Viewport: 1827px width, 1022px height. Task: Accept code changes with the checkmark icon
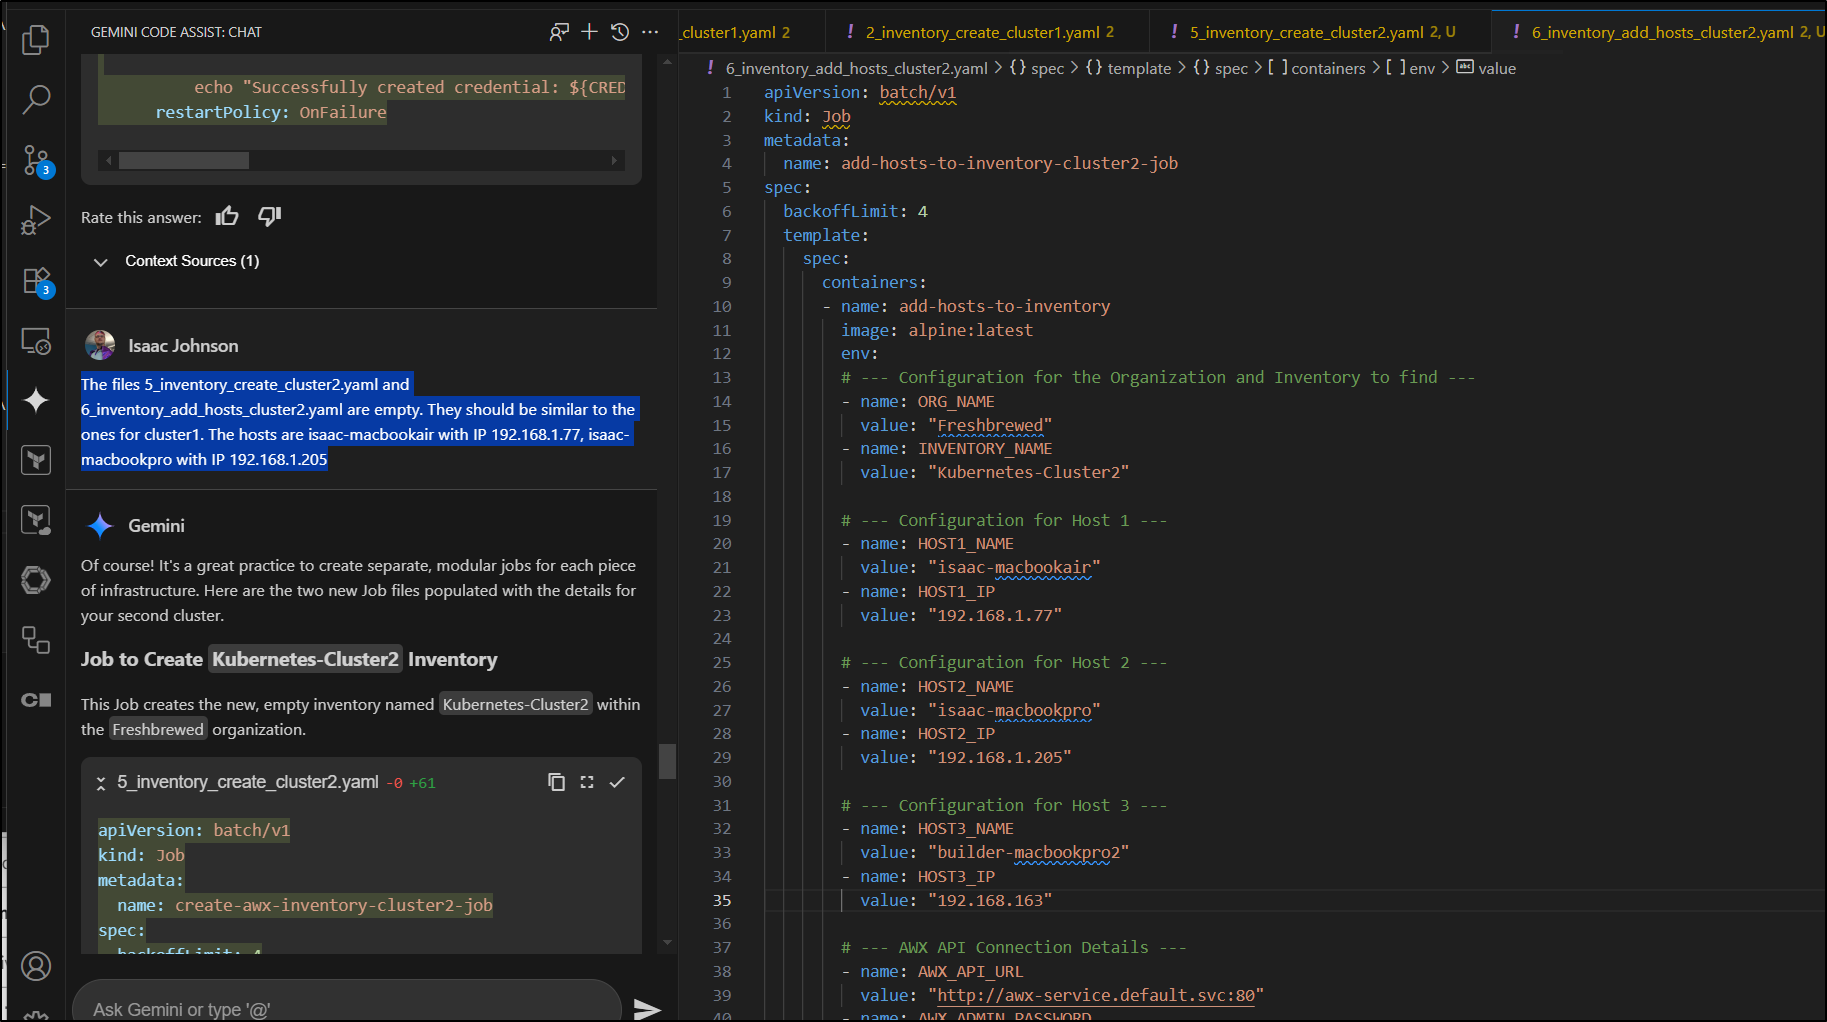pyautogui.click(x=617, y=782)
